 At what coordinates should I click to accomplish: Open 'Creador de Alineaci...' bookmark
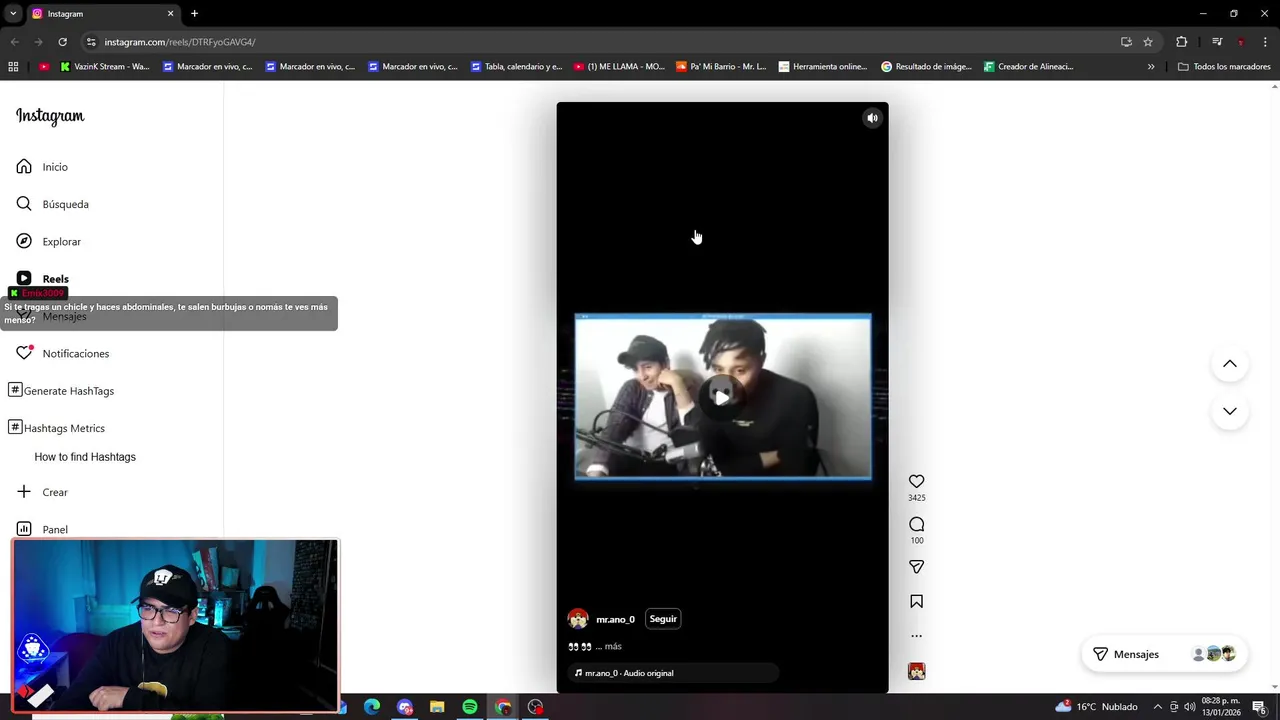1028,67
